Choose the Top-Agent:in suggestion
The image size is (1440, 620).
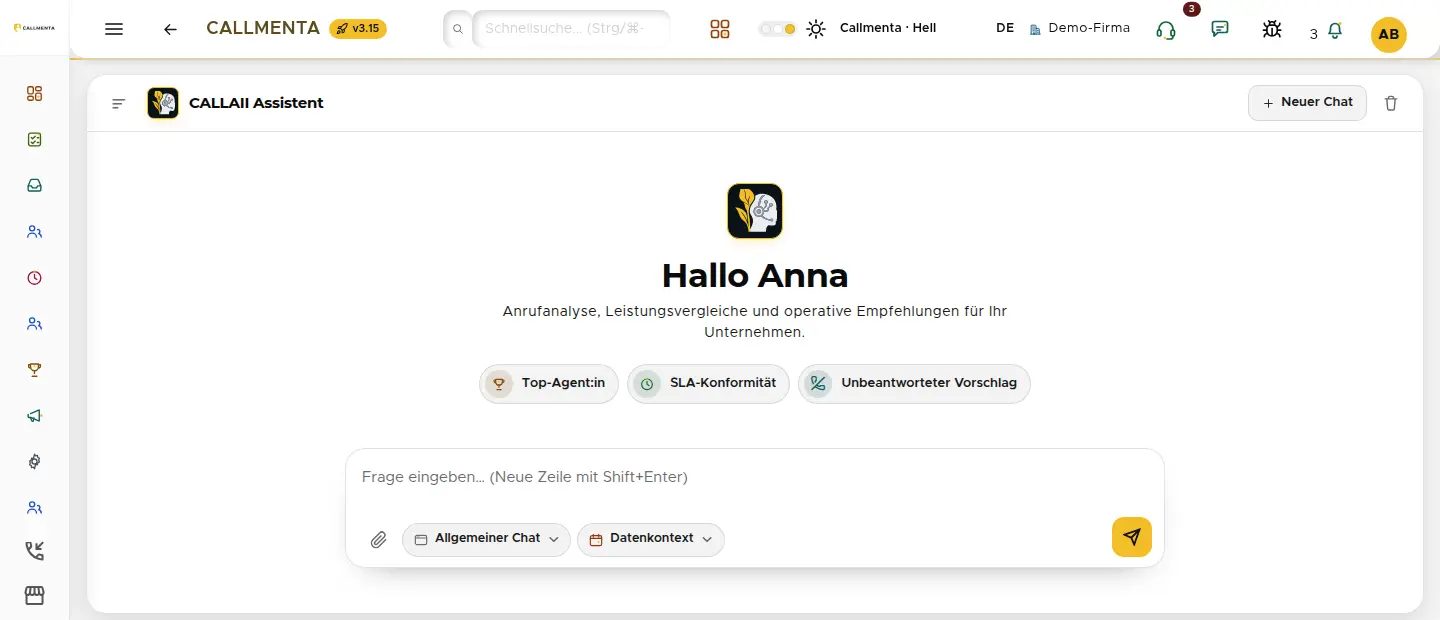[549, 384]
